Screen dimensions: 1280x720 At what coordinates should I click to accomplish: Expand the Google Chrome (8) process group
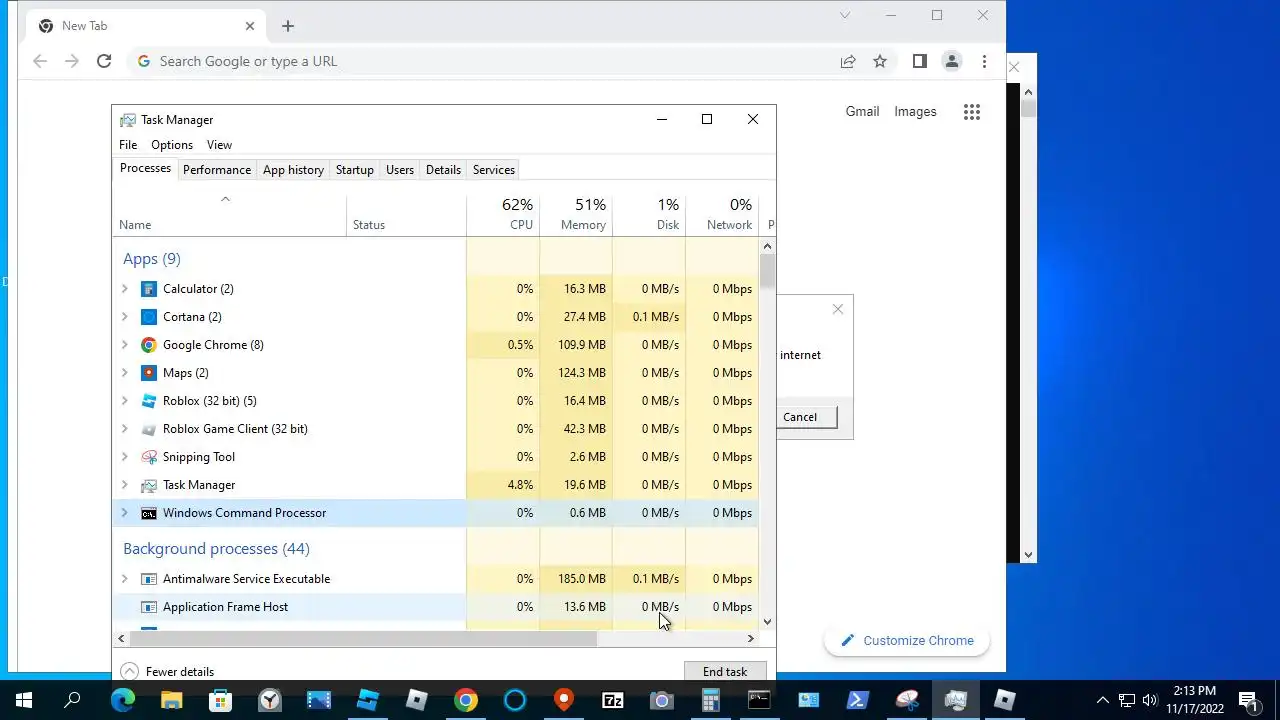(125, 345)
